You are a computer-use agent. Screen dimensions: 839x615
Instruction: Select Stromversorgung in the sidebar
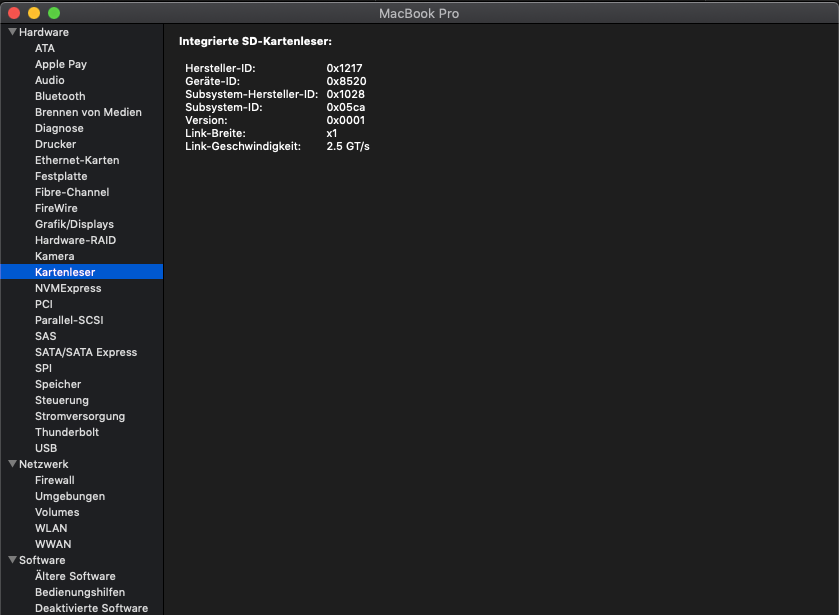[80, 416]
